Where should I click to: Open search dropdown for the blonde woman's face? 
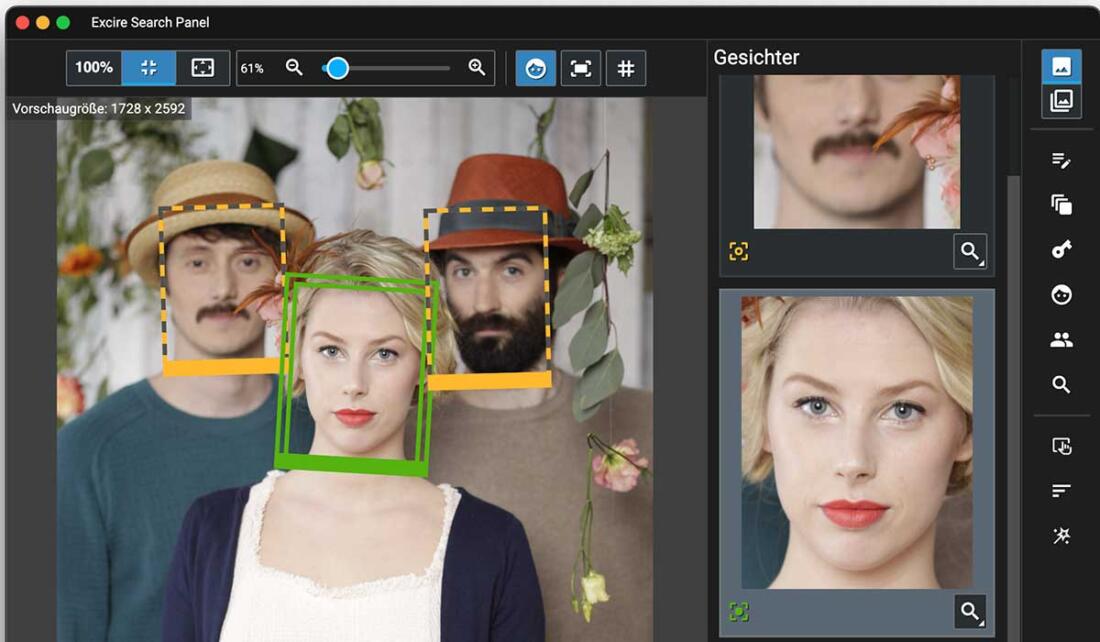(x=970, y=611)
